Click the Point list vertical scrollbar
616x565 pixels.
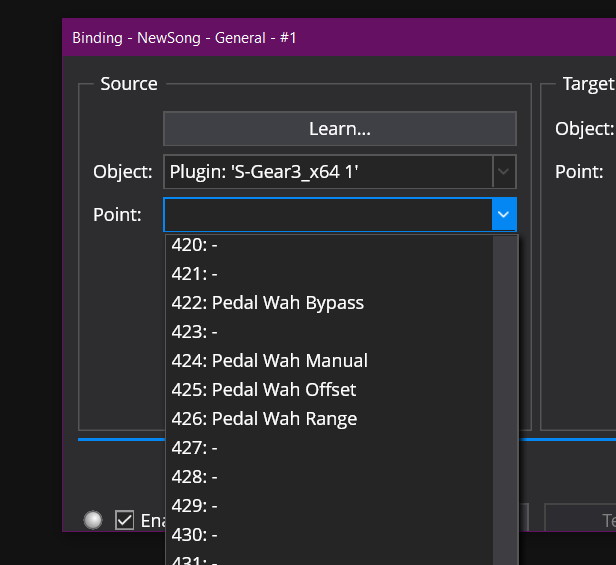point(505,400)
